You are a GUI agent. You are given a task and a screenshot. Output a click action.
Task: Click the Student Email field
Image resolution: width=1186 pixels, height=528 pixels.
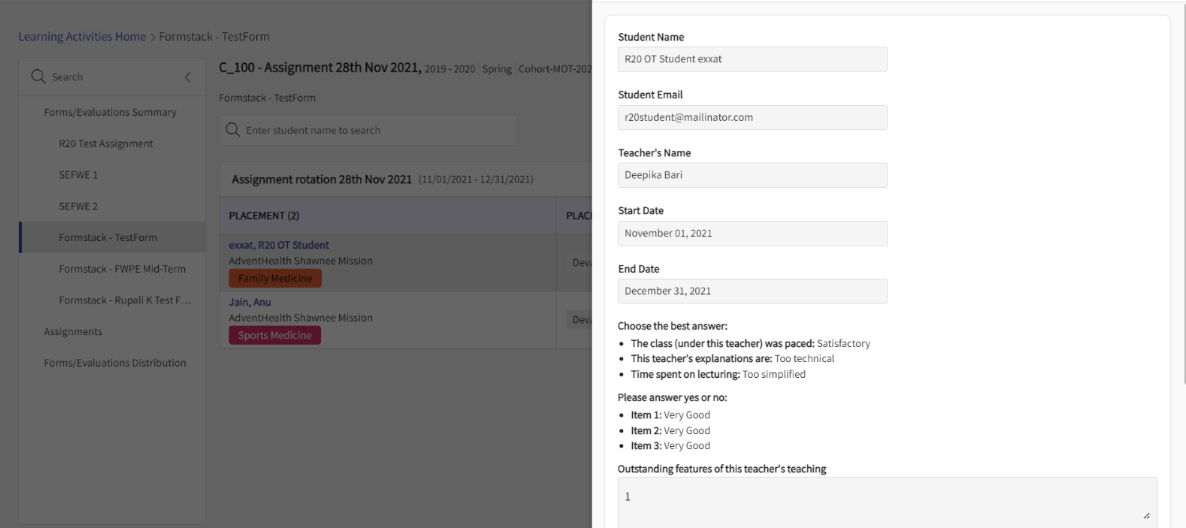pyautogui.click(x=752, y=117)
